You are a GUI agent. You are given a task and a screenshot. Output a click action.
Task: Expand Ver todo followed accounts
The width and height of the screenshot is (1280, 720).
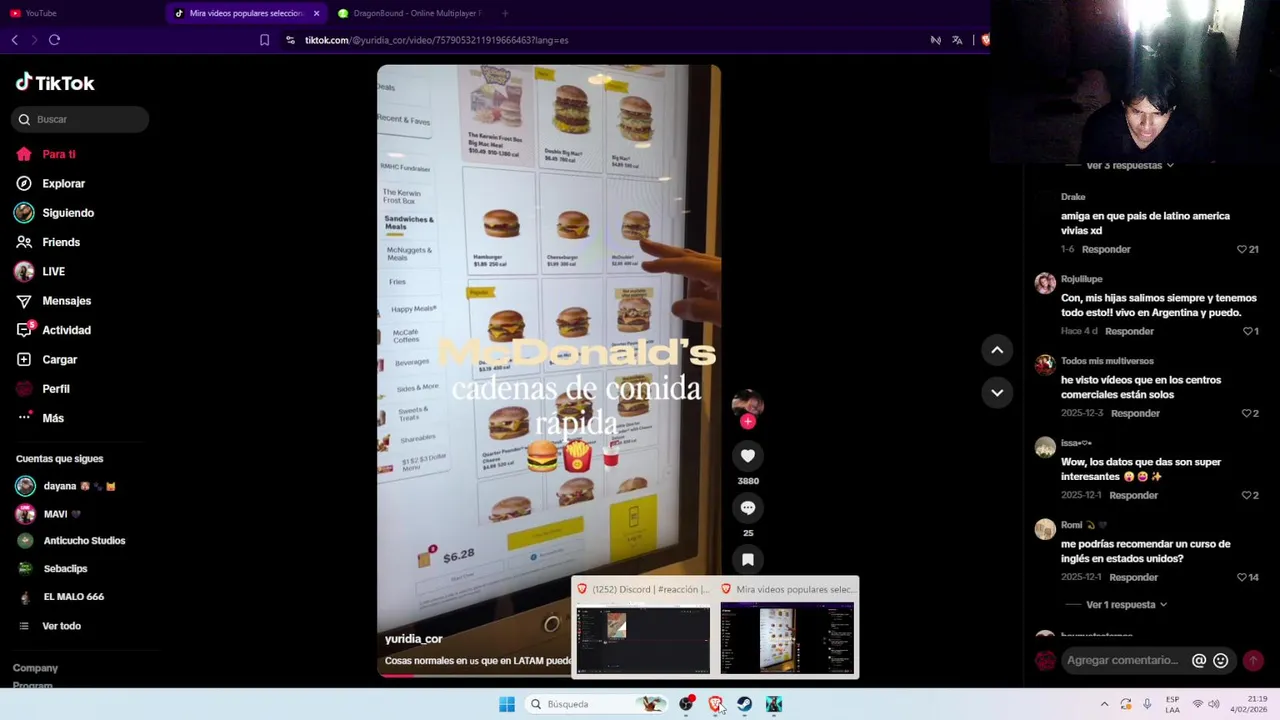[x=50, y=626]
